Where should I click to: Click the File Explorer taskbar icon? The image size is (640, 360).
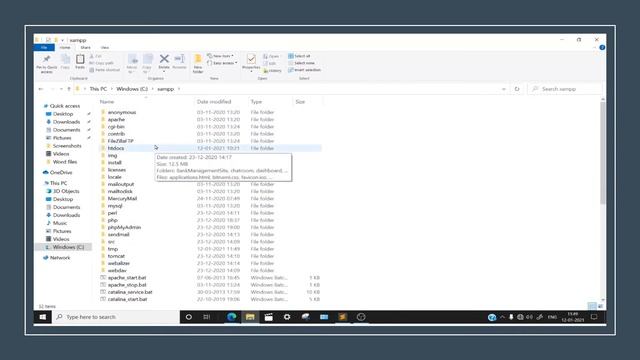pos(250,317)
